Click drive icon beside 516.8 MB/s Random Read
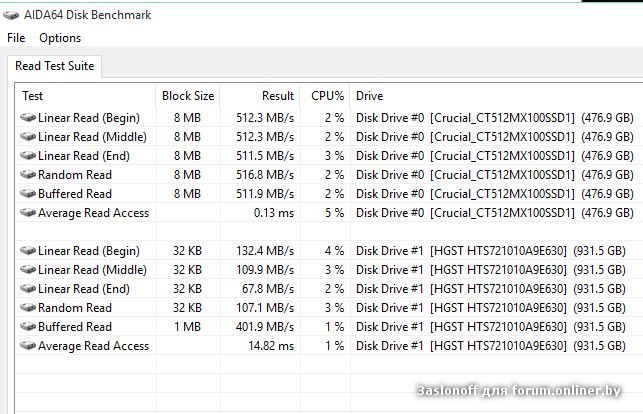The image size is (643, 414). click(x=27, y=175)
